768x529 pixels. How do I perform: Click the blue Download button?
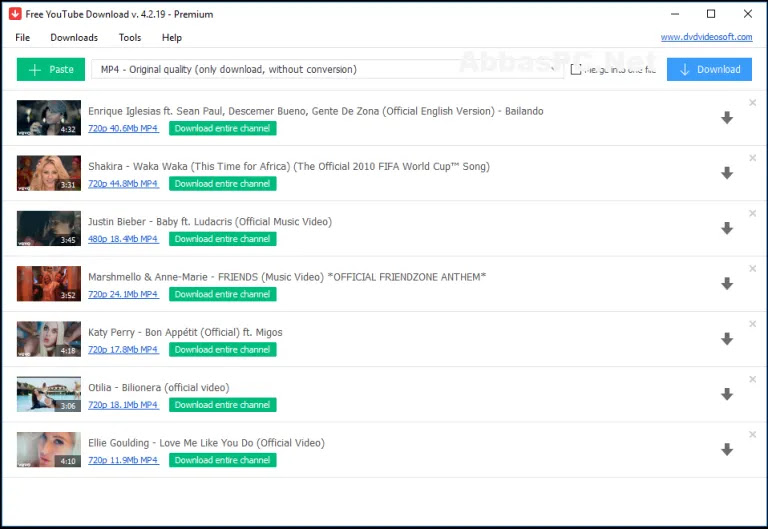click(x=709, y=70)
